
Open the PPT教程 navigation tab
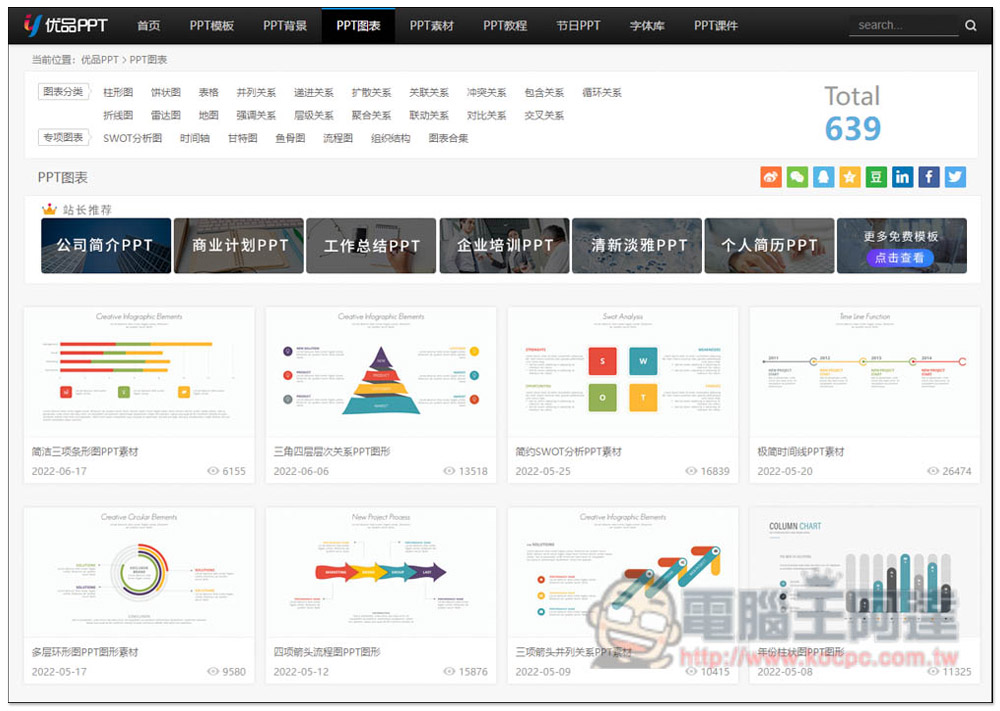click(x=505, y=26)
